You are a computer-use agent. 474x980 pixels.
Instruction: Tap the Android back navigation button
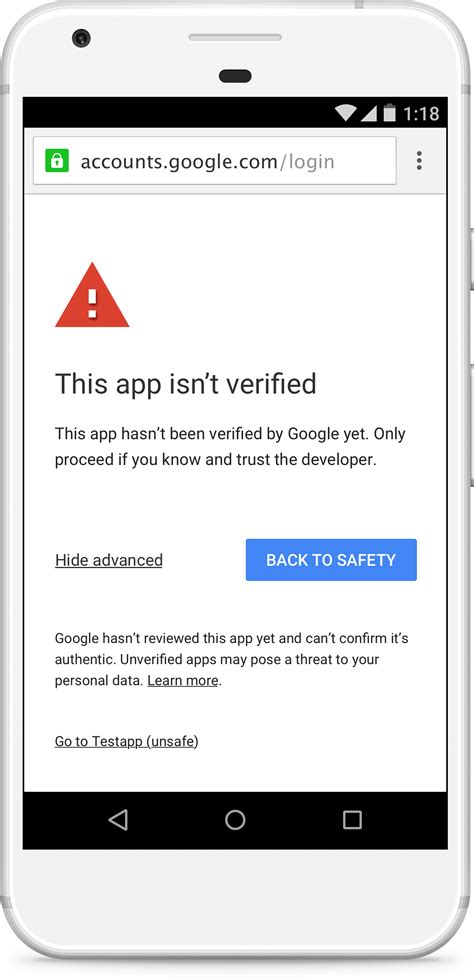point(118,819)
